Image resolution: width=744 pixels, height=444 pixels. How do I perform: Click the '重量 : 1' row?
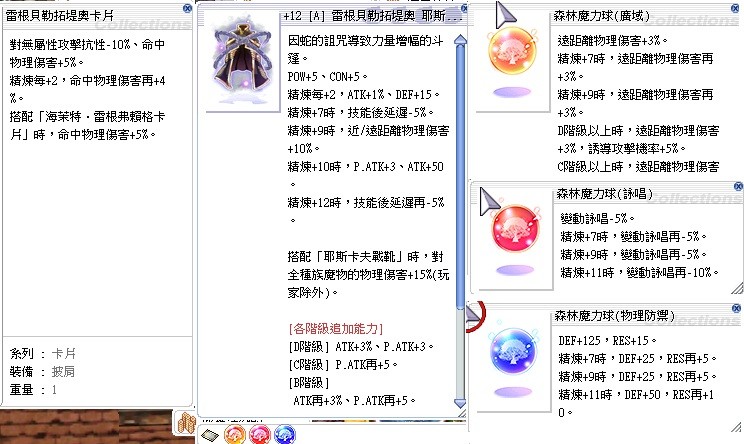pos(33,390)
